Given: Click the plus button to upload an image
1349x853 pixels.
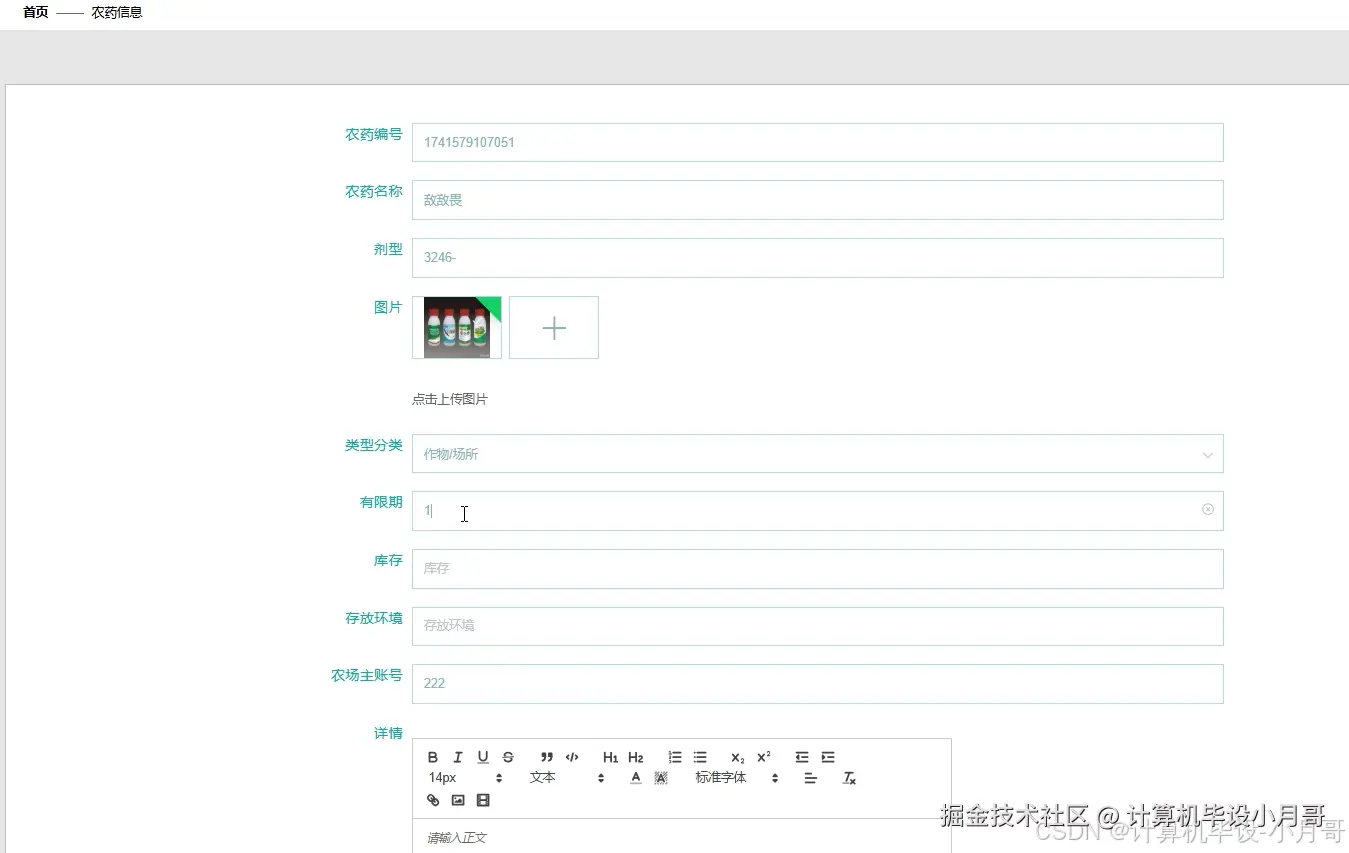Looking at the screenshot, I should (553, 327).
